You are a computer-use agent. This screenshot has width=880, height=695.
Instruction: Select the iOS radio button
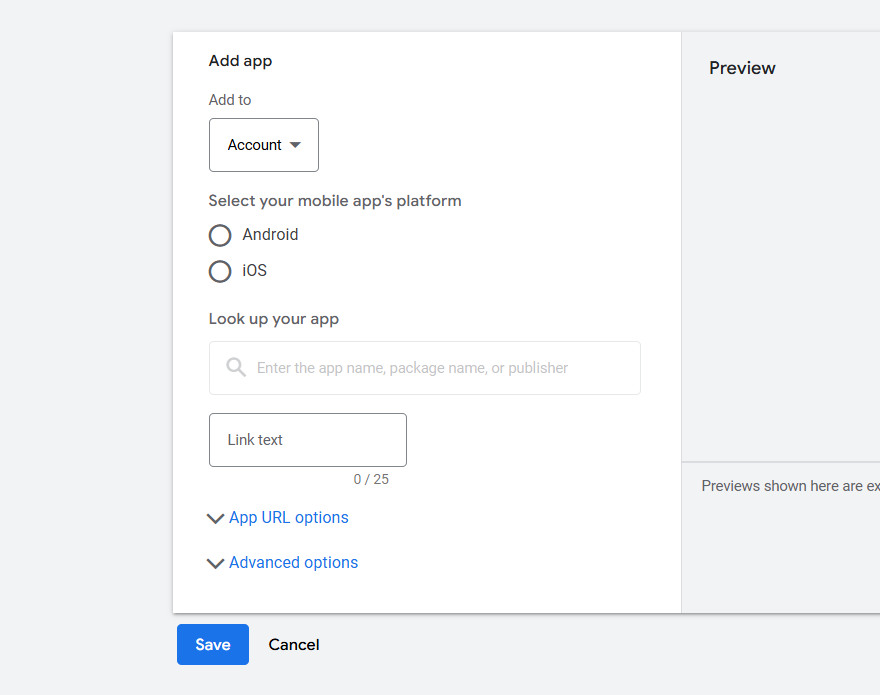coord(220,271)
